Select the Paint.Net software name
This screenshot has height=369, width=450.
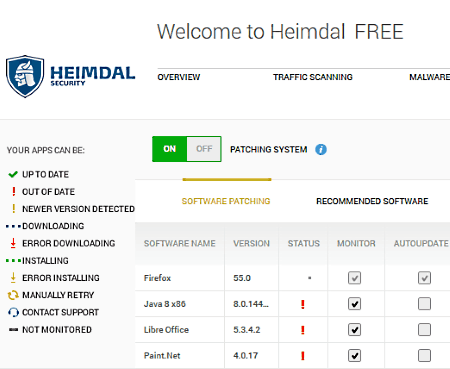click(162, 355)
